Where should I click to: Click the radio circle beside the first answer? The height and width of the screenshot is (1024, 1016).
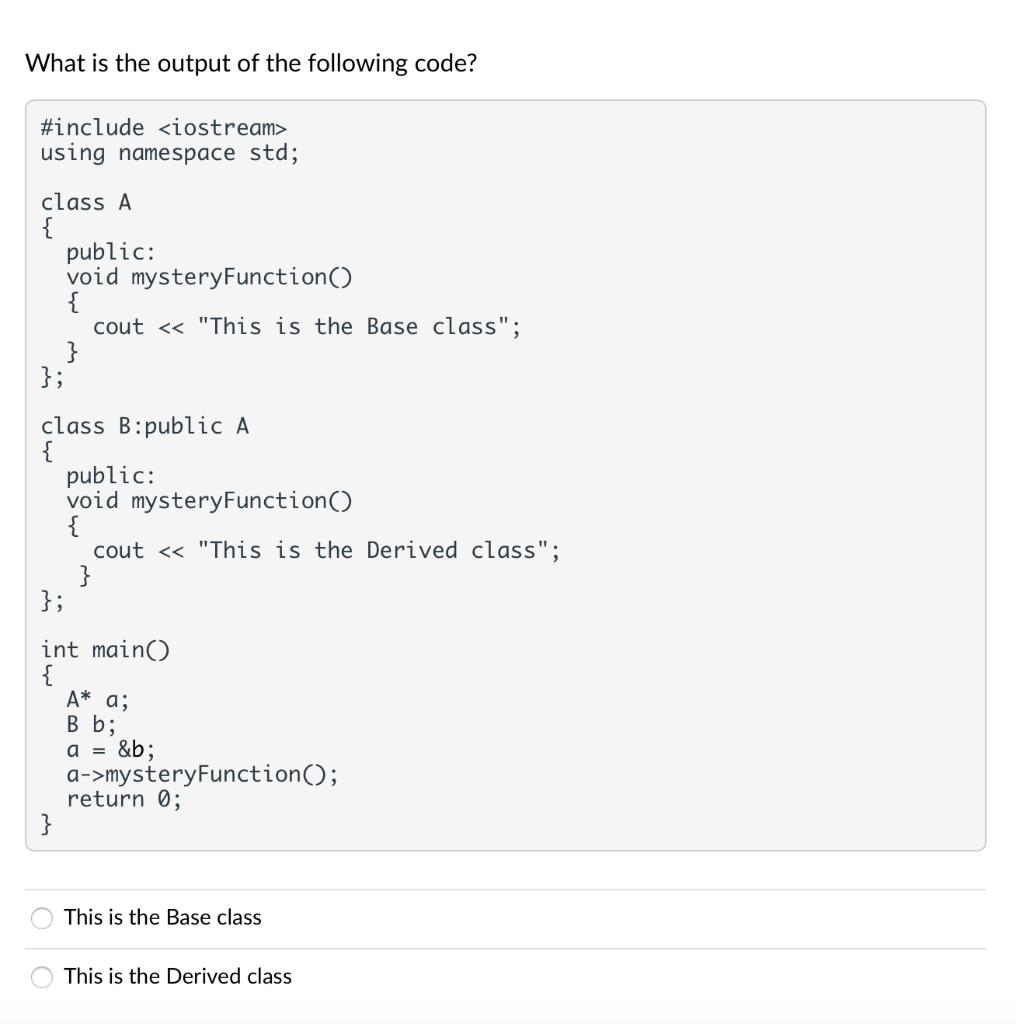coord(41,917)
